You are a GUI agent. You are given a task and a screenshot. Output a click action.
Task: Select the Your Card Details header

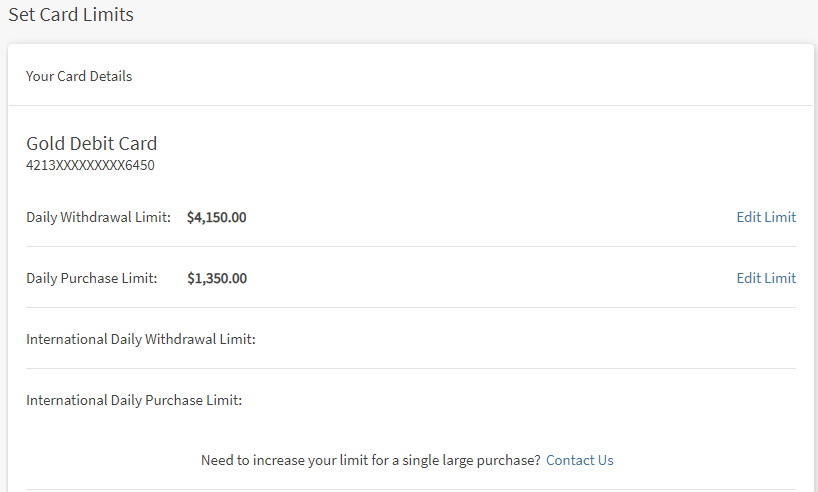pos(79,76)
